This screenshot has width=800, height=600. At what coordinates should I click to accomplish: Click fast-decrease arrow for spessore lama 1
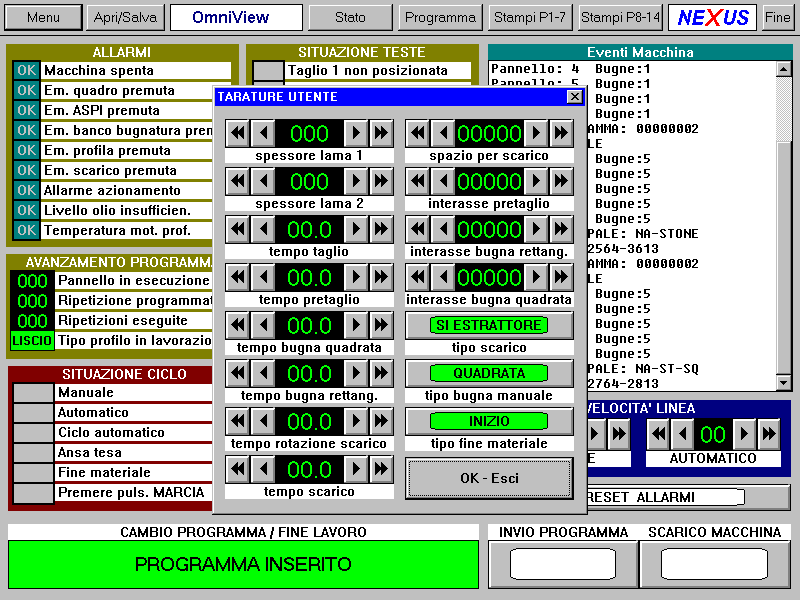237,133
